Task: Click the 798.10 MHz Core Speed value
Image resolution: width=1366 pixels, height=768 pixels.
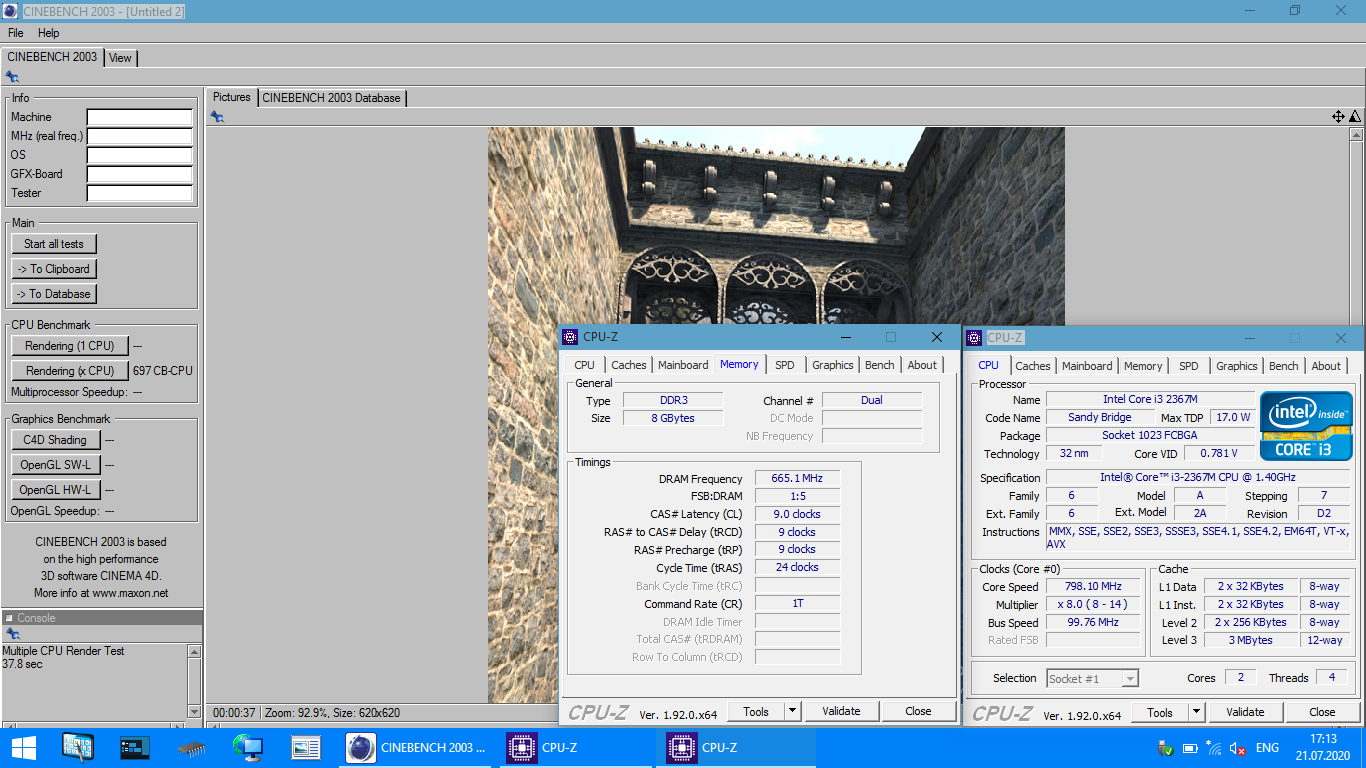Action: coord(1093,587)
